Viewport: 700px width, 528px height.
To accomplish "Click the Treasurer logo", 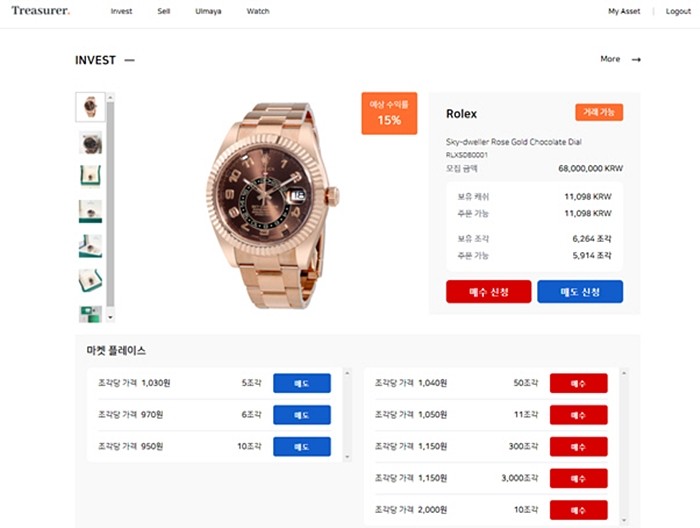I will point(40,11).
